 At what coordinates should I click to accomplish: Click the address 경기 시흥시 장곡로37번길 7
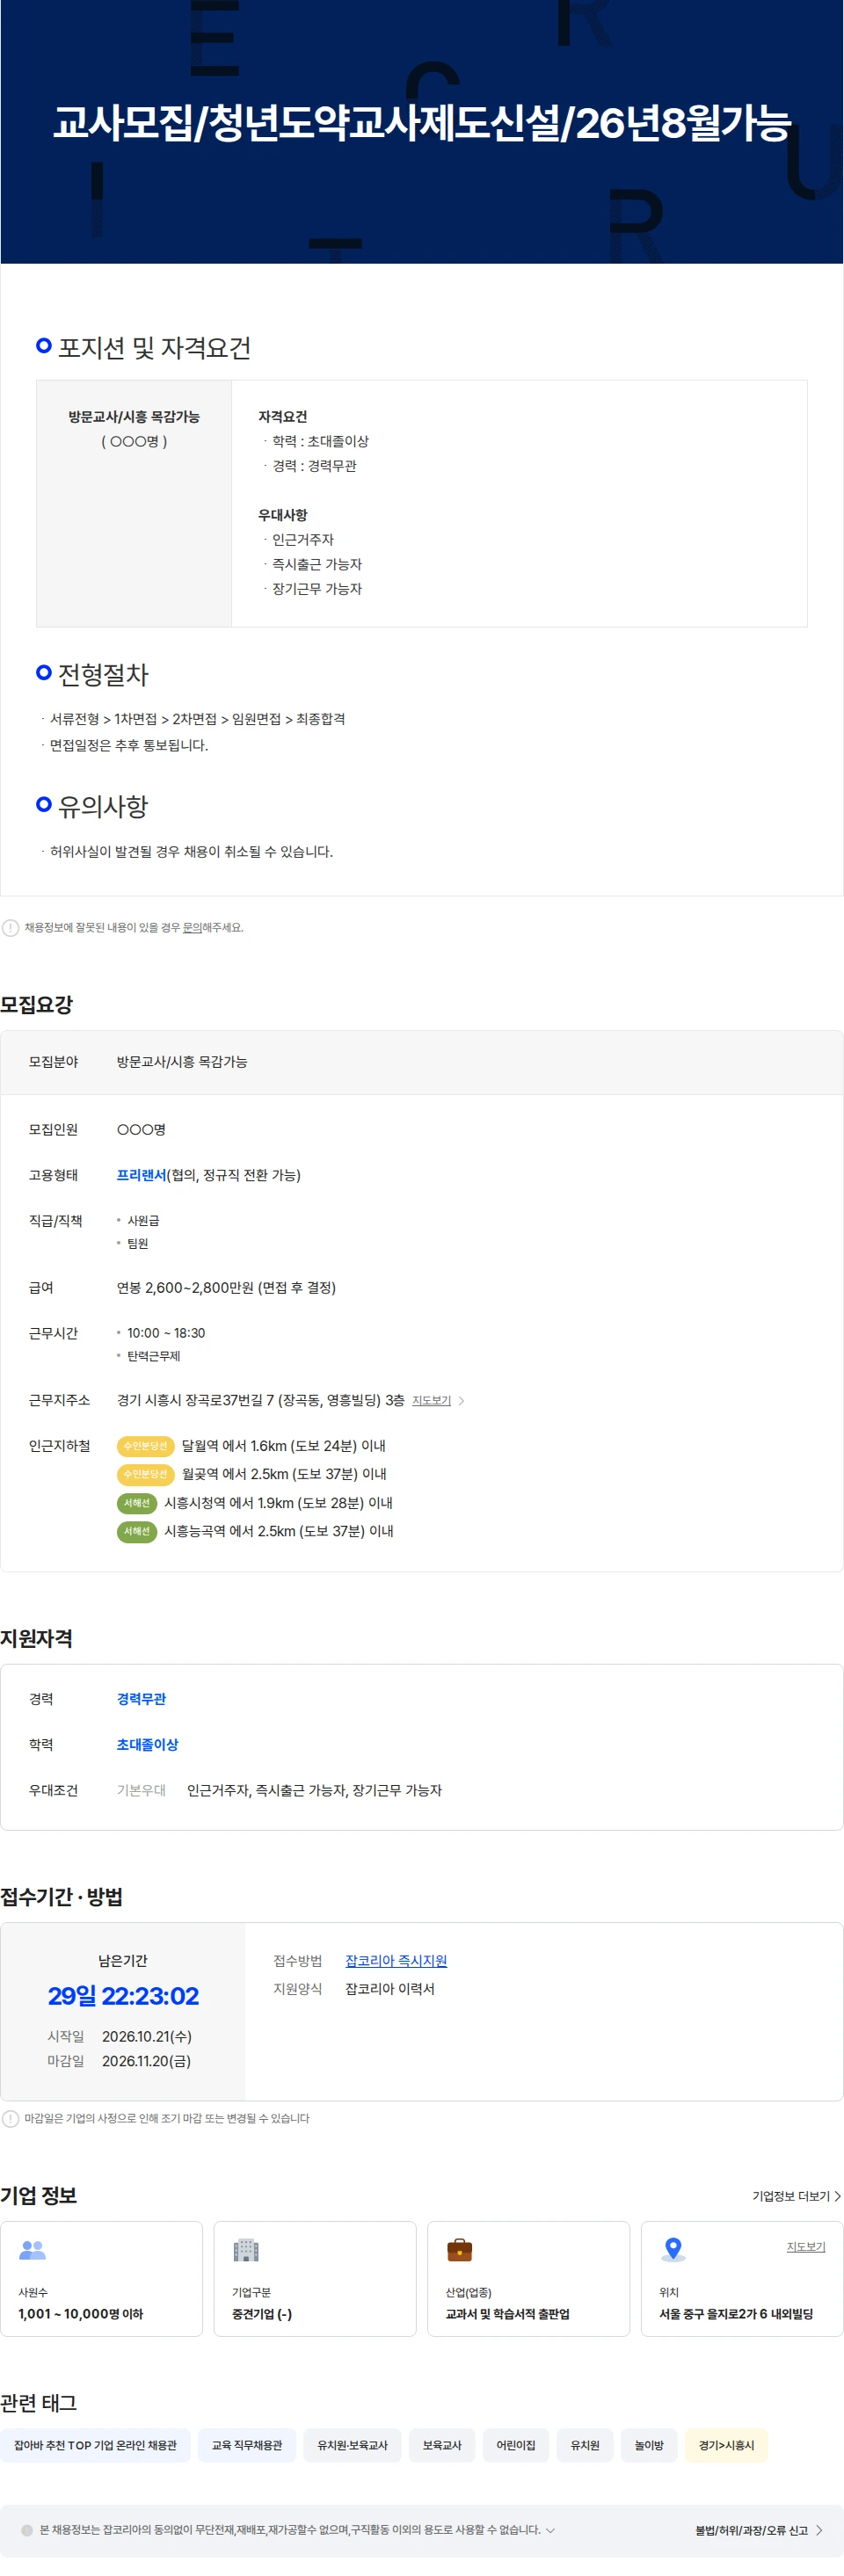[x=260, y=1401]
